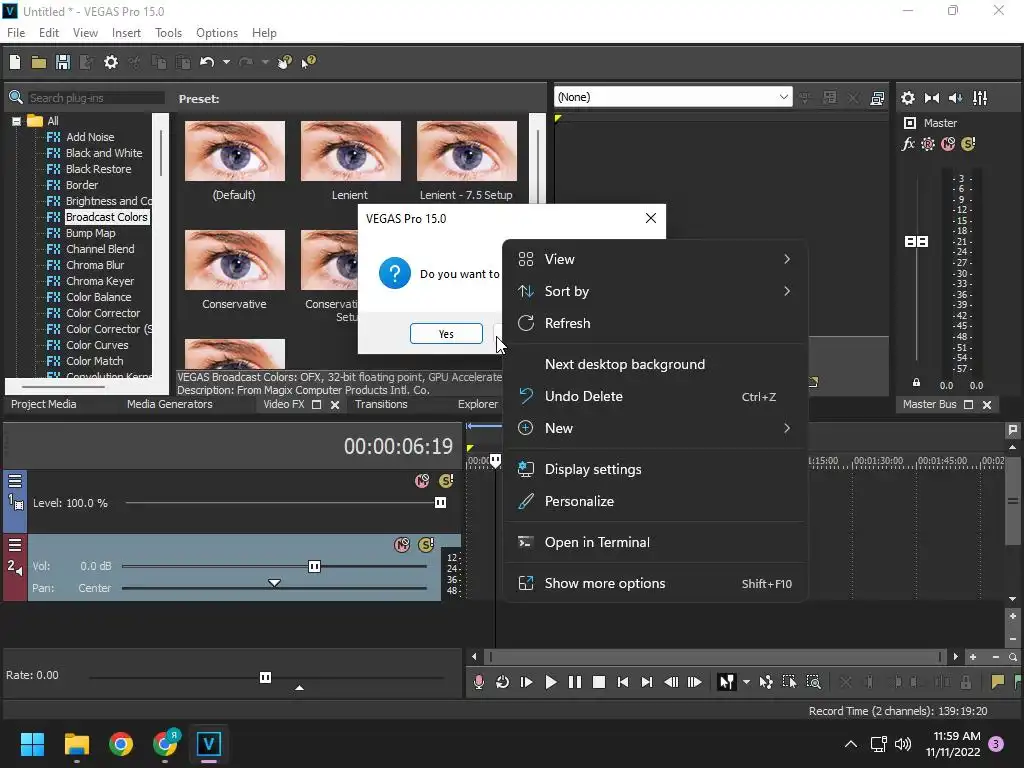Select Color Curves plug-in
Image resolution: width=1024 pixels, height=768 pixels.
click(97, 345)
